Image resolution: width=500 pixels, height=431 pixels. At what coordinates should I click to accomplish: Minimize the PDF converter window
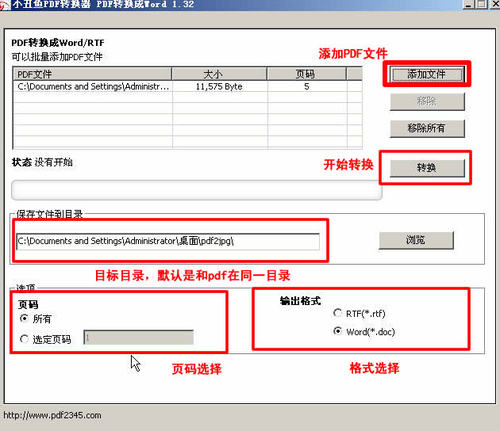(468, 4)
